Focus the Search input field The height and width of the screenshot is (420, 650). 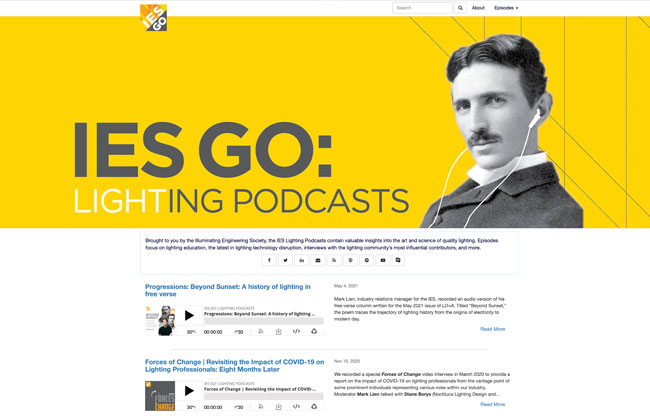click(x=422, y=8)
